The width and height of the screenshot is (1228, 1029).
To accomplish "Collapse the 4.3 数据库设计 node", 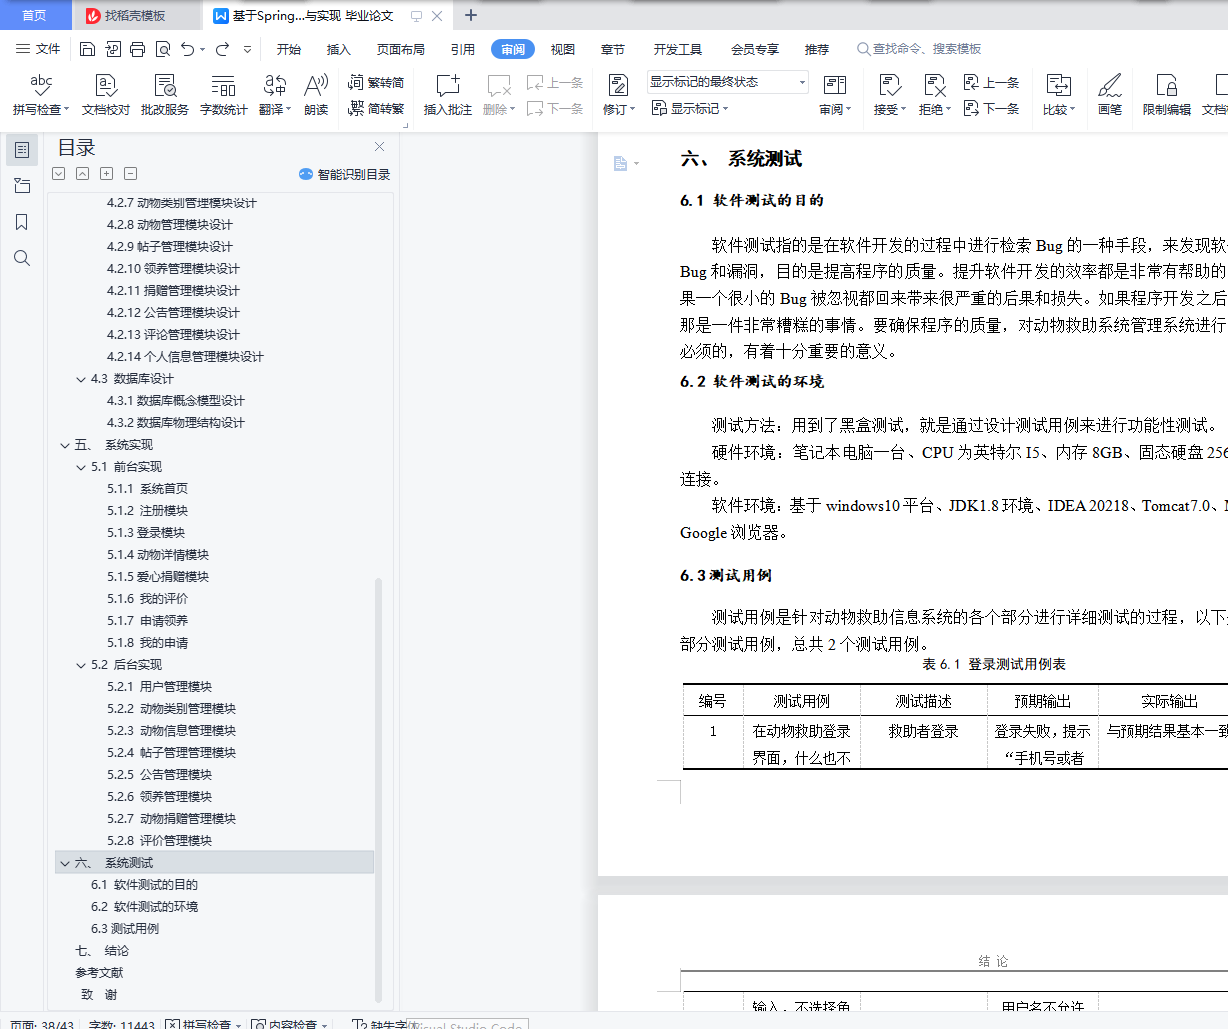I will 81,379.
